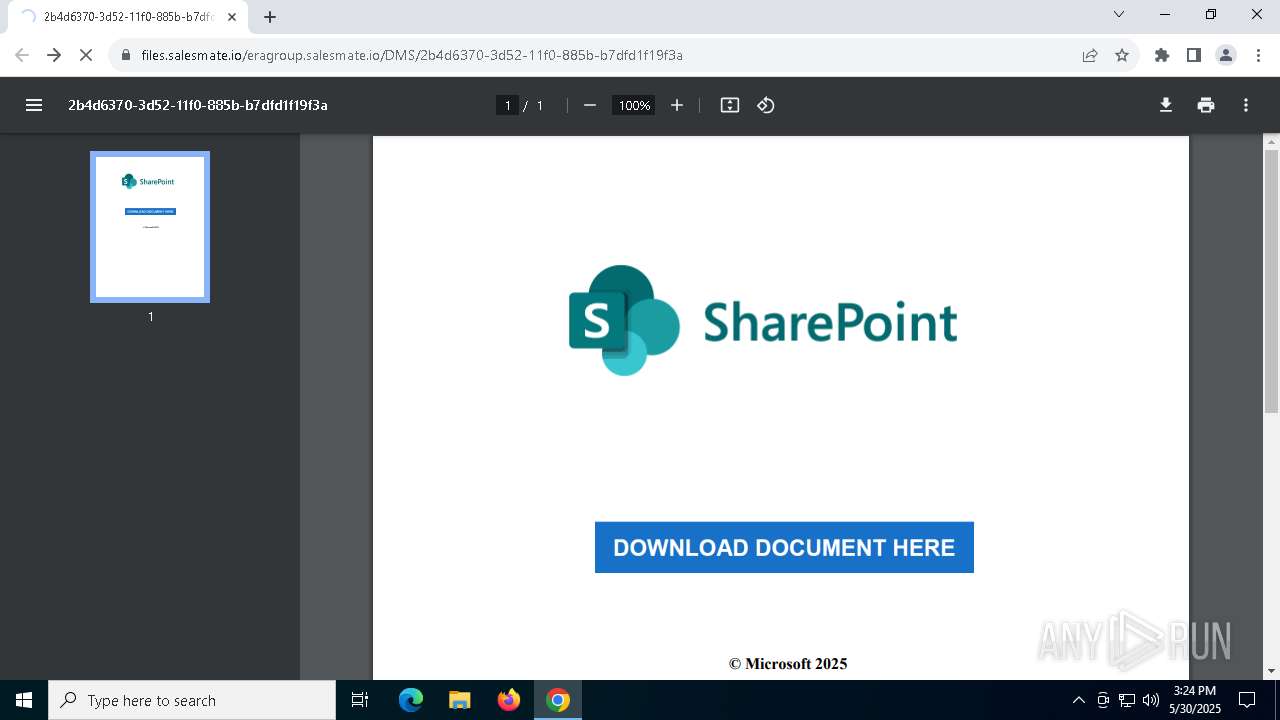Click the vertical scrollbar thumb
The width and height of the screenshot is (1280, 720).
(1271, 281)
